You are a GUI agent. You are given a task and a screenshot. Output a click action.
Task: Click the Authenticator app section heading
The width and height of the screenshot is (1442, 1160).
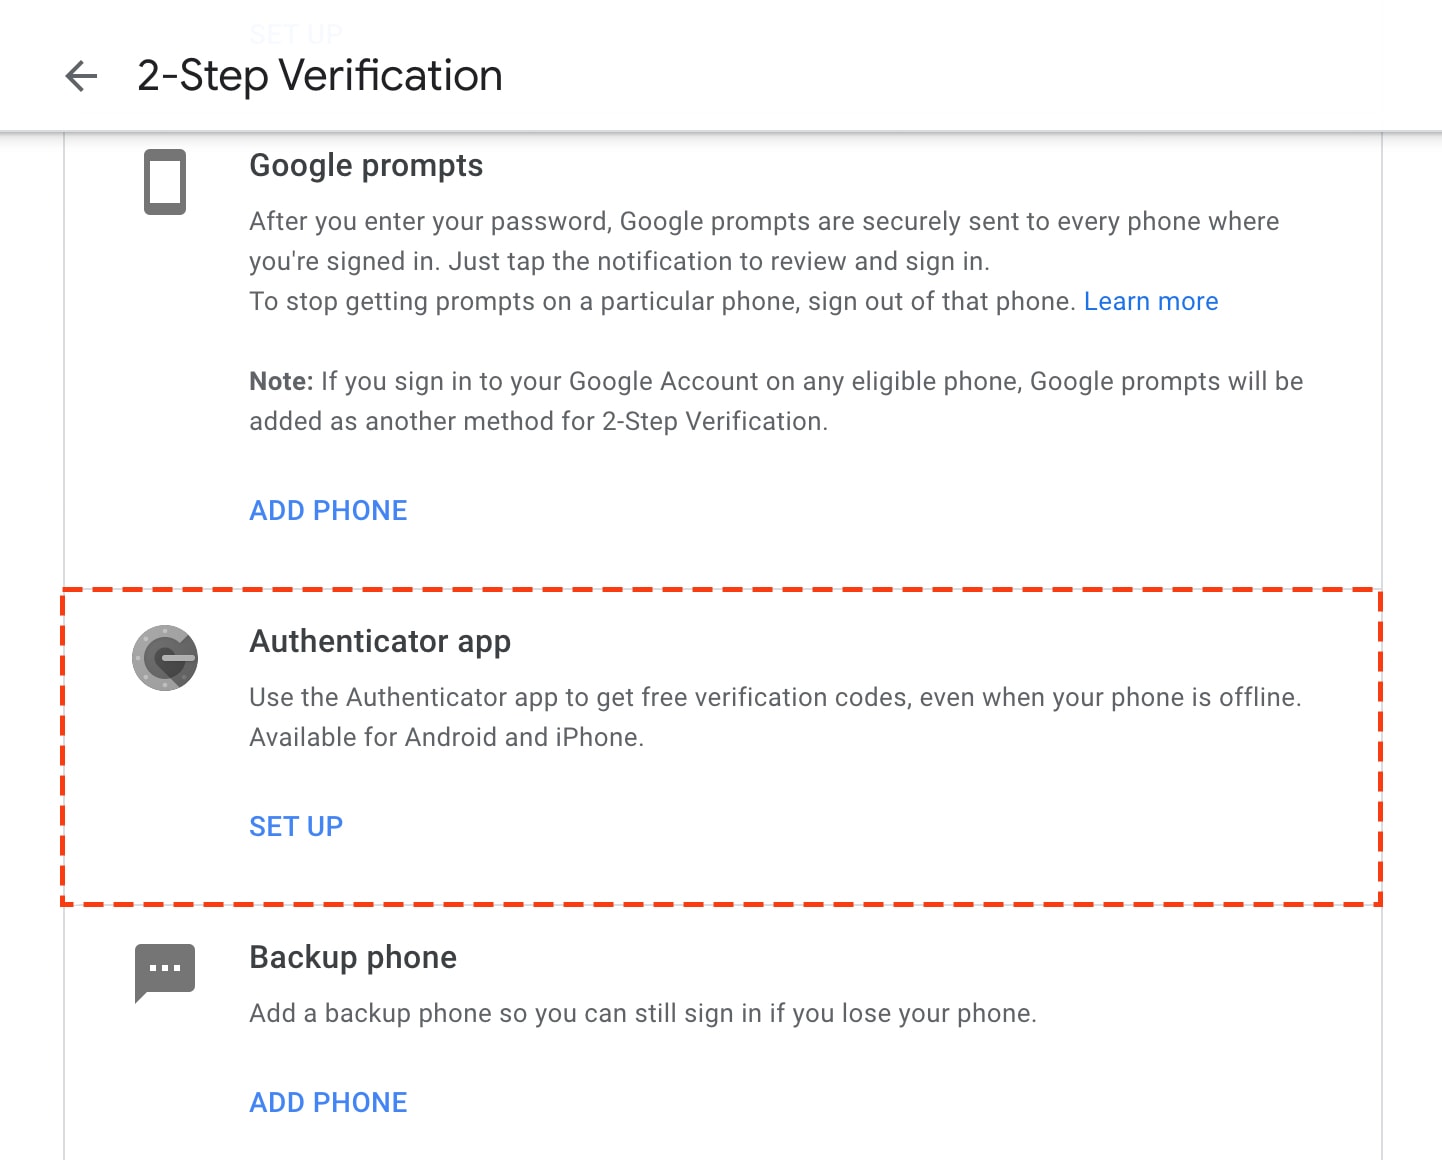380,641
